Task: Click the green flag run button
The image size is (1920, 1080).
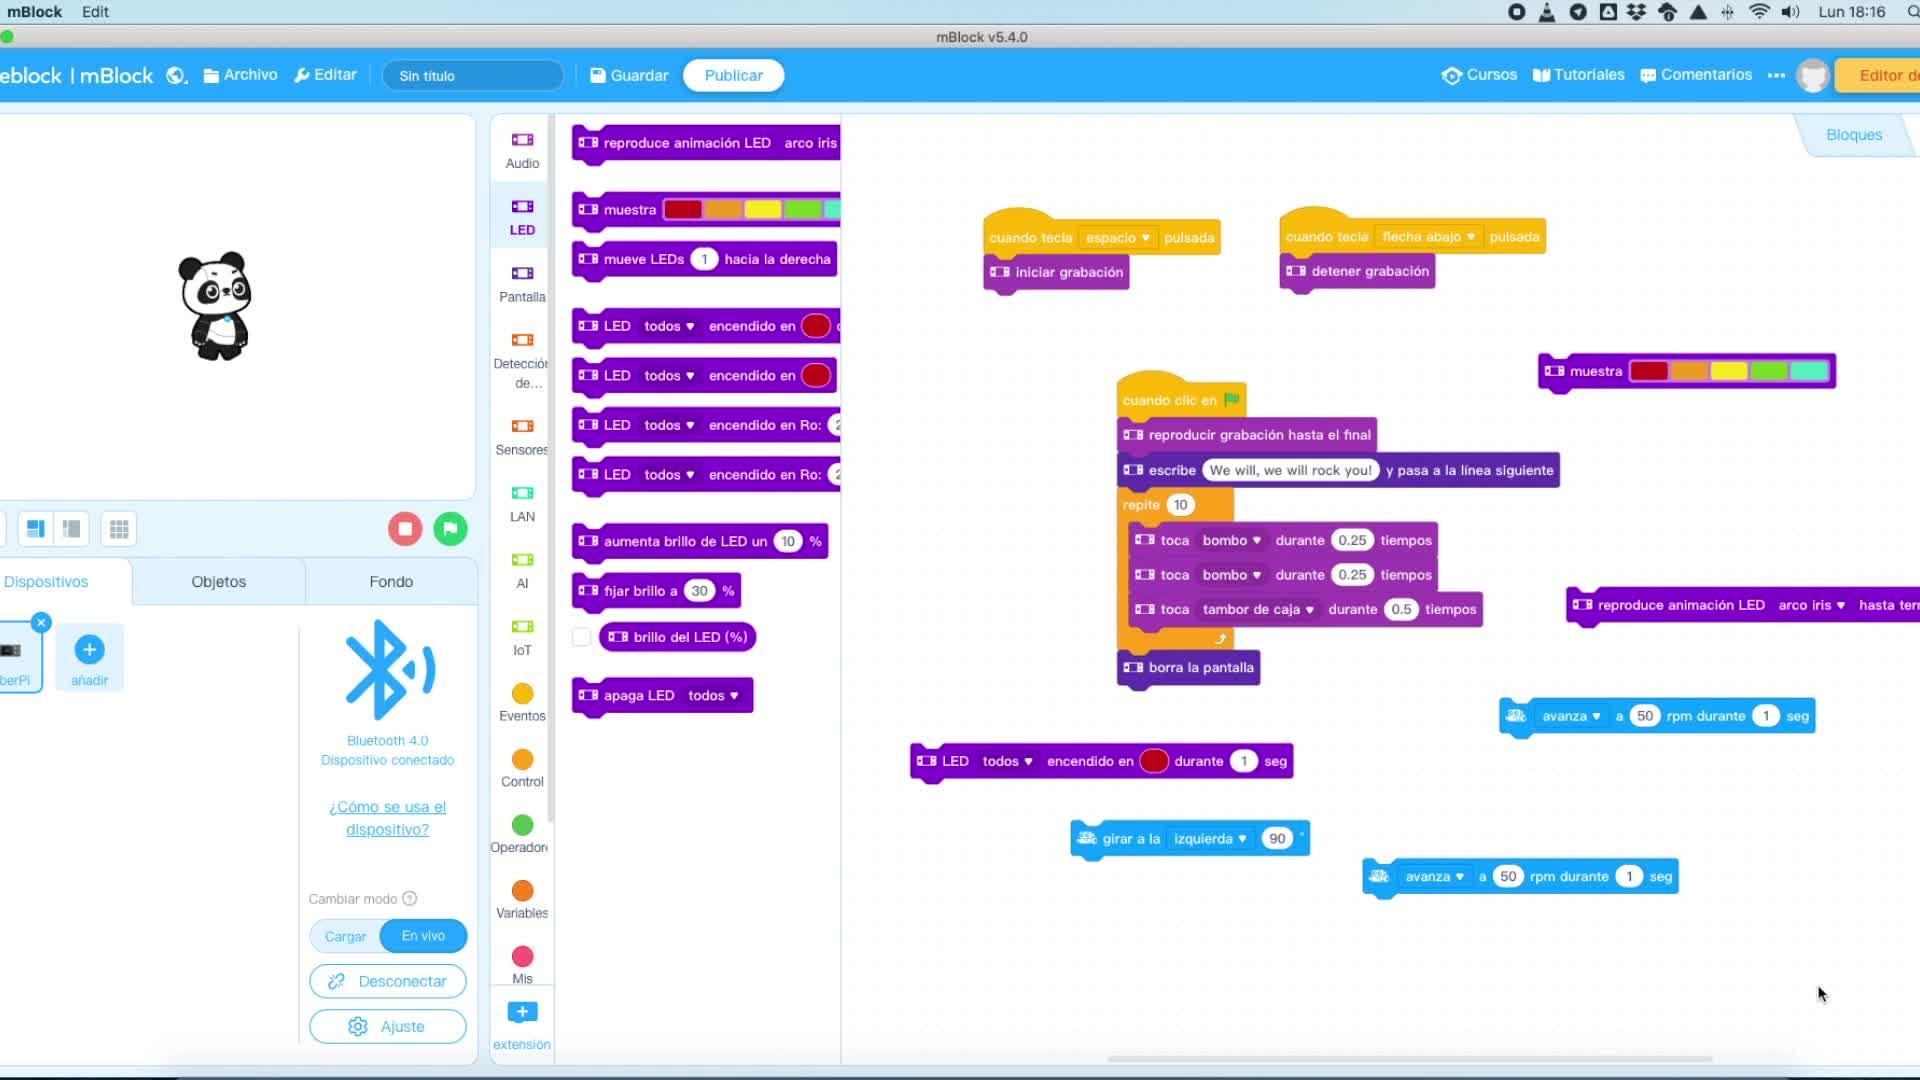Action: [450, 529]
